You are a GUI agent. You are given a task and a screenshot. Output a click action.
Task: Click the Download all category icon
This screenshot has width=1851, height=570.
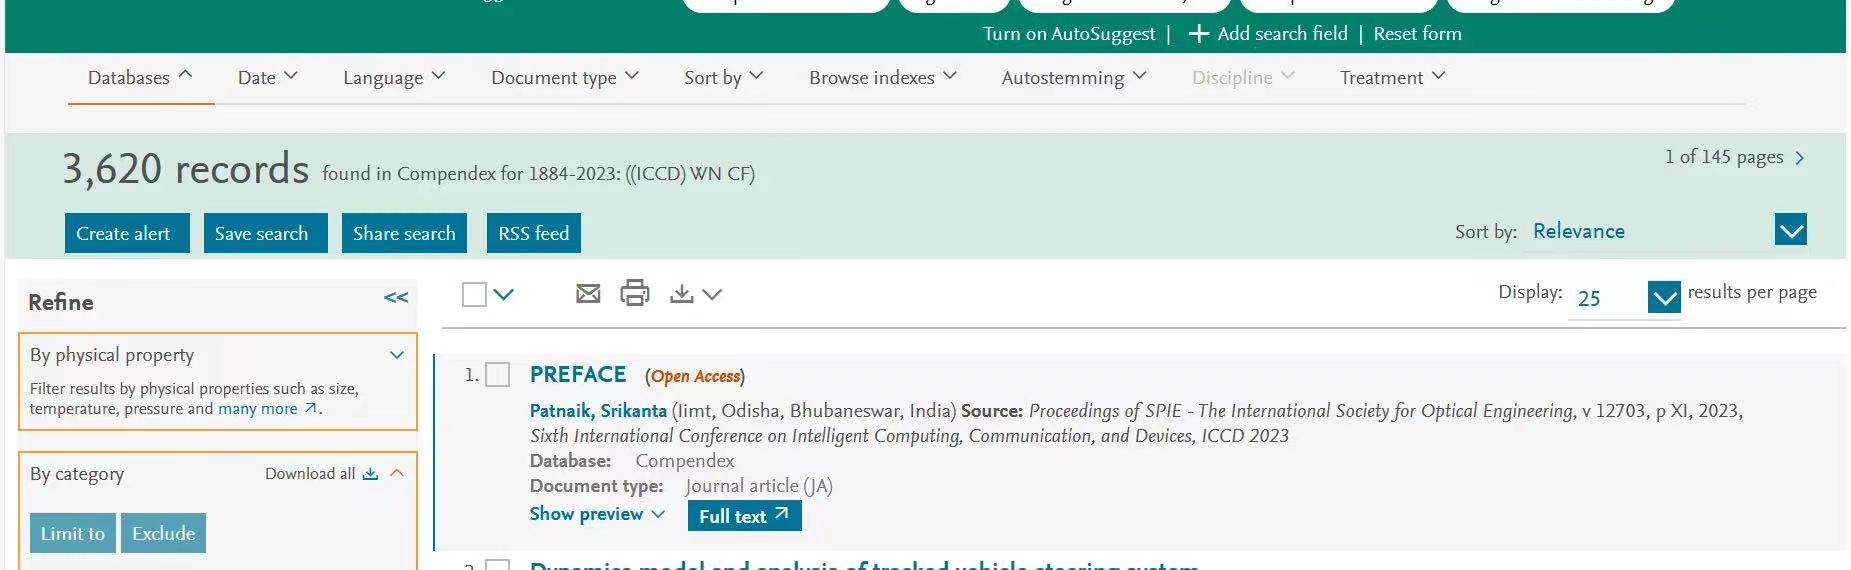370,474
